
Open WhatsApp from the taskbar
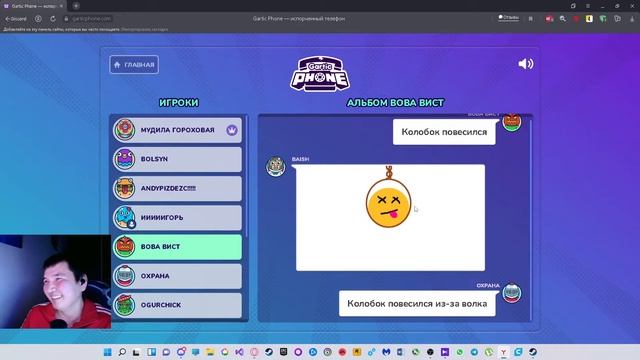460,352
